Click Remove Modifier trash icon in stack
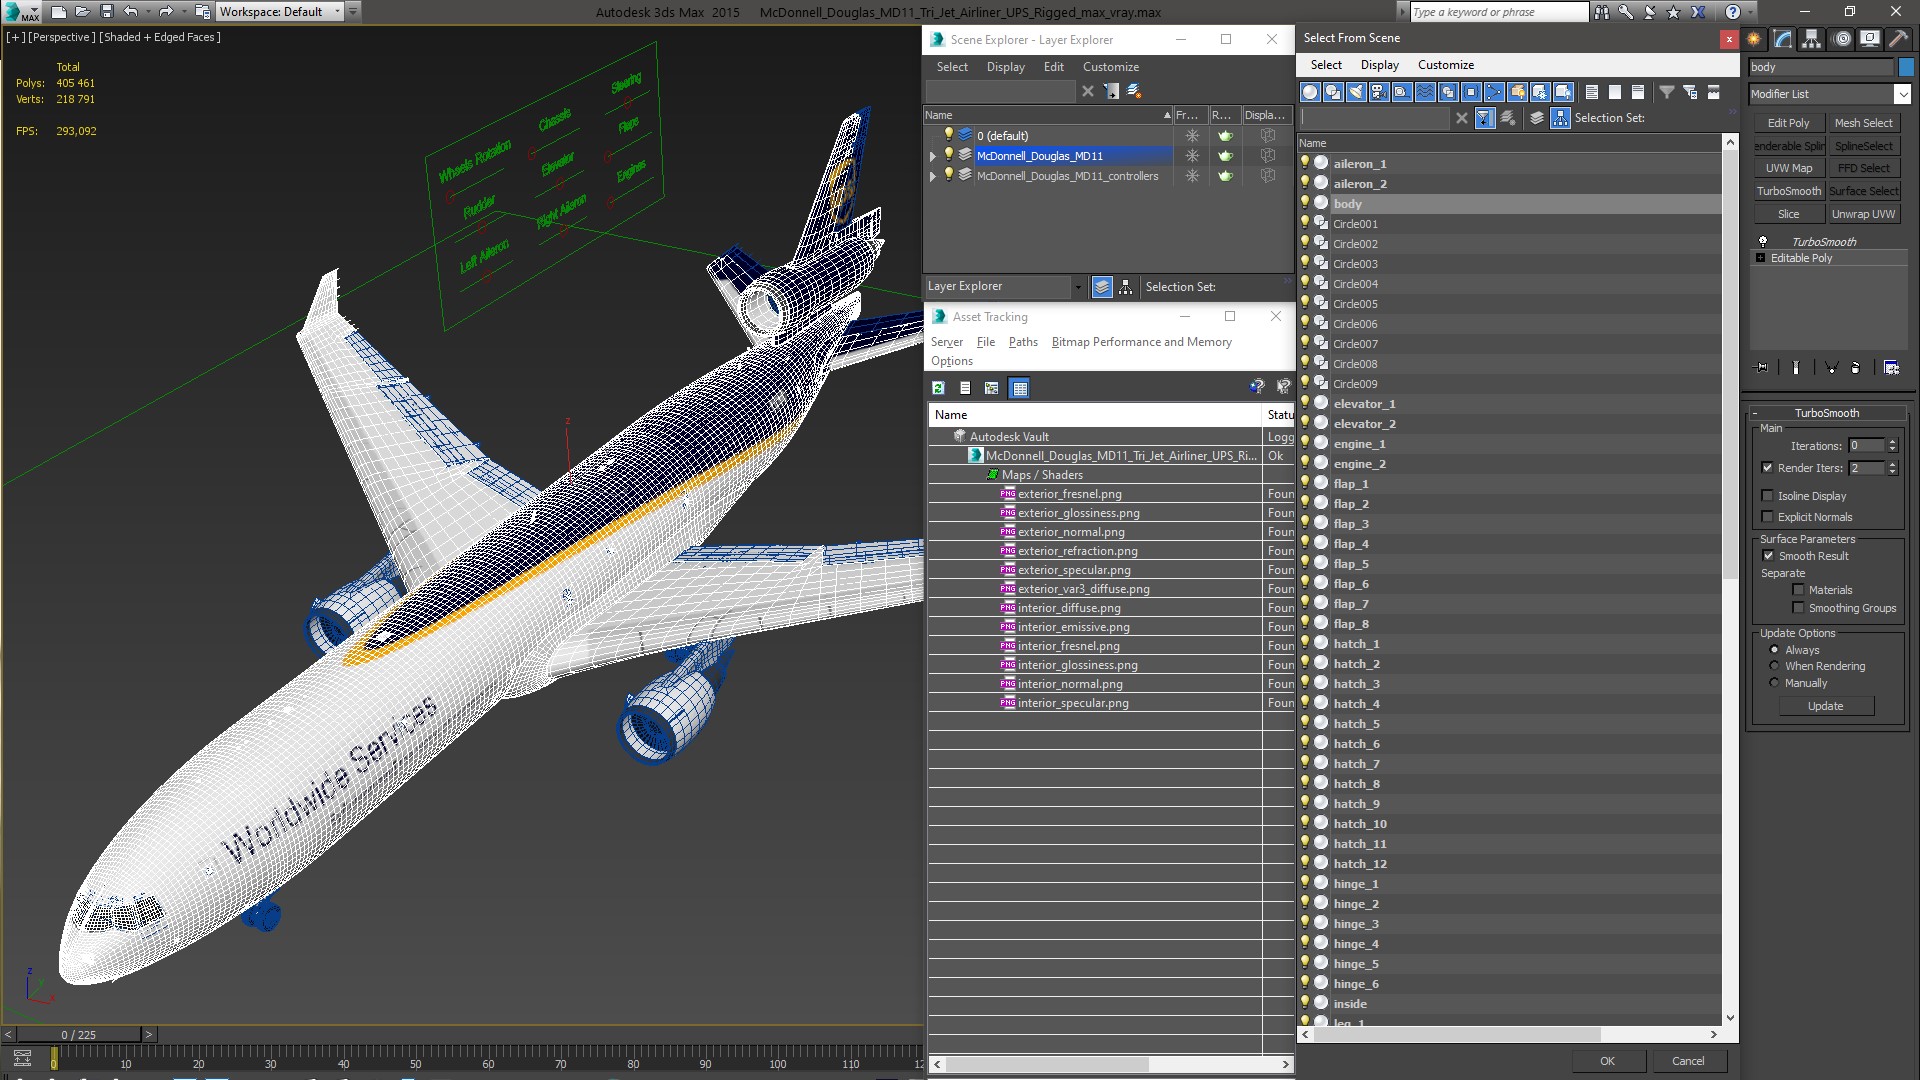Screen dimensions: 1920x1080 click(x=1855, y=368)
